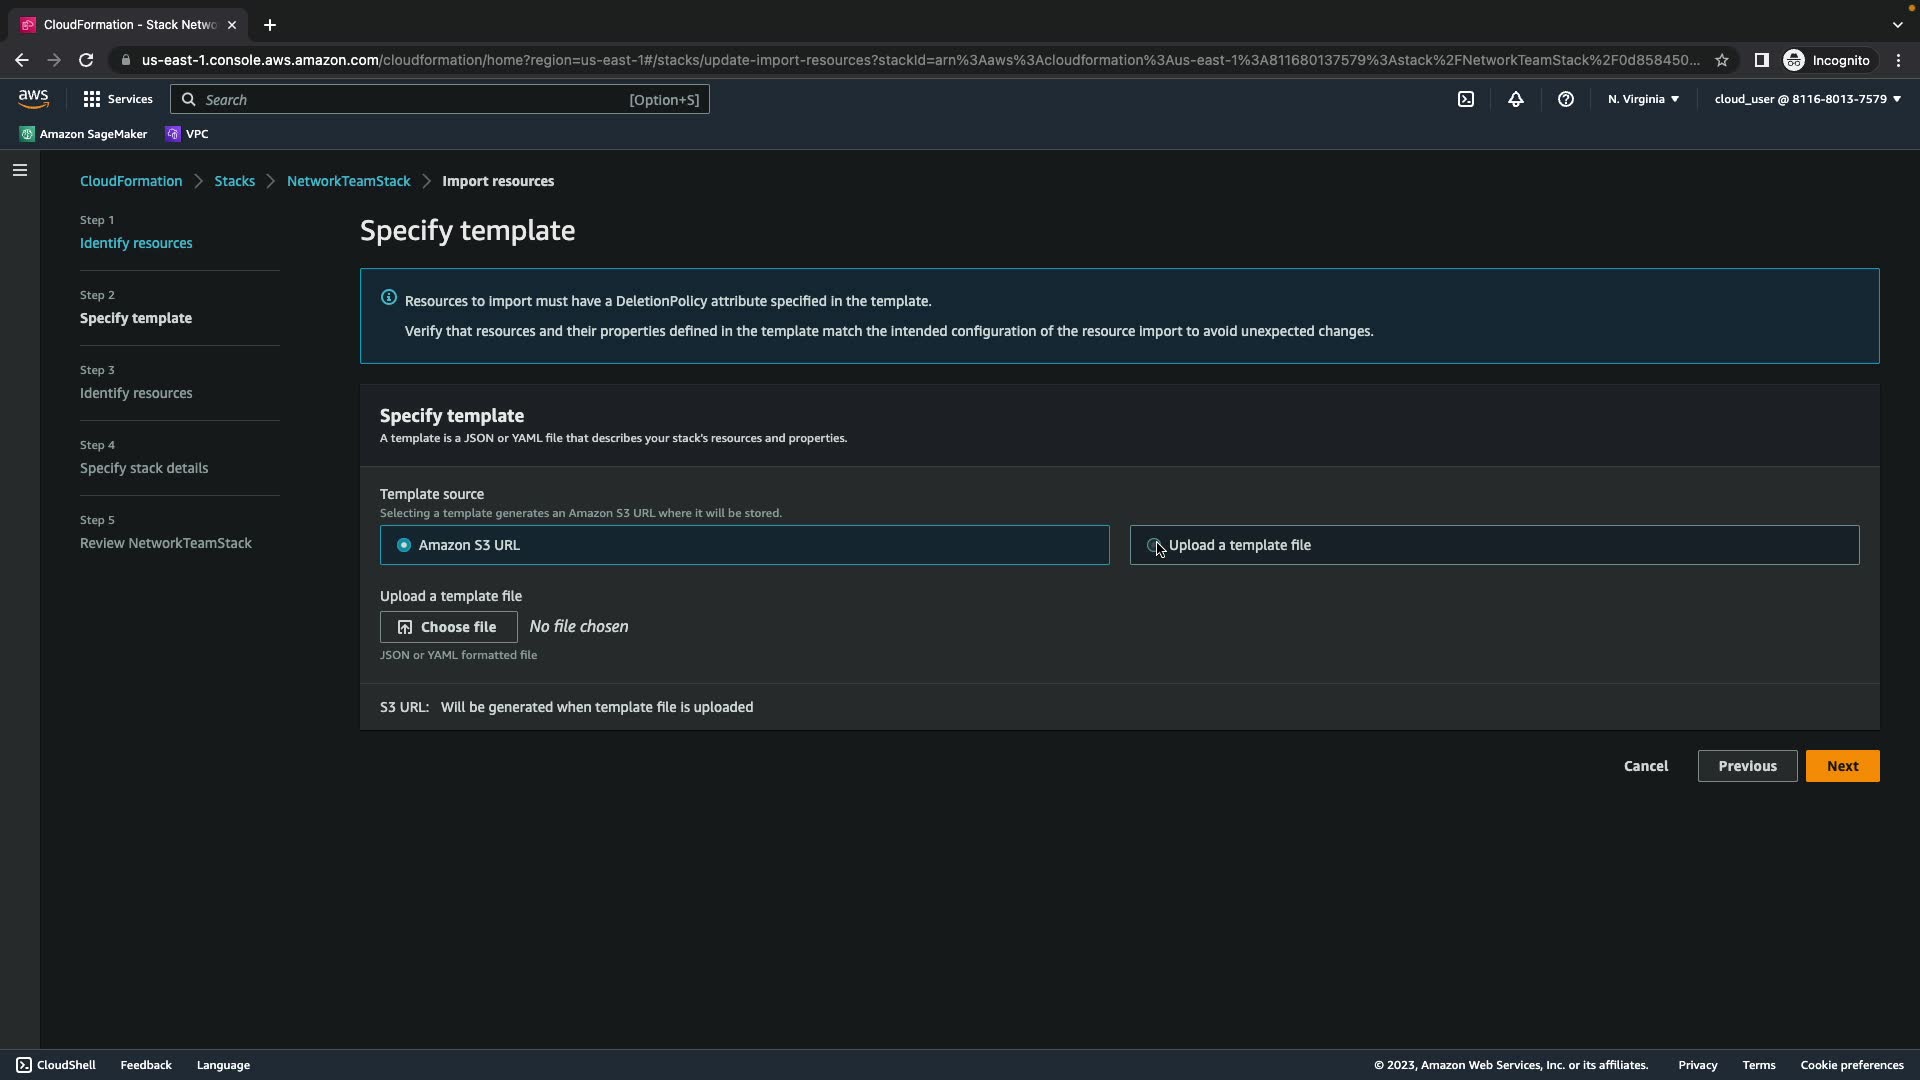The width and height of the screenshot is (1920, 1080).
Task: Open the notifications bell icon
Action: 1515,99
